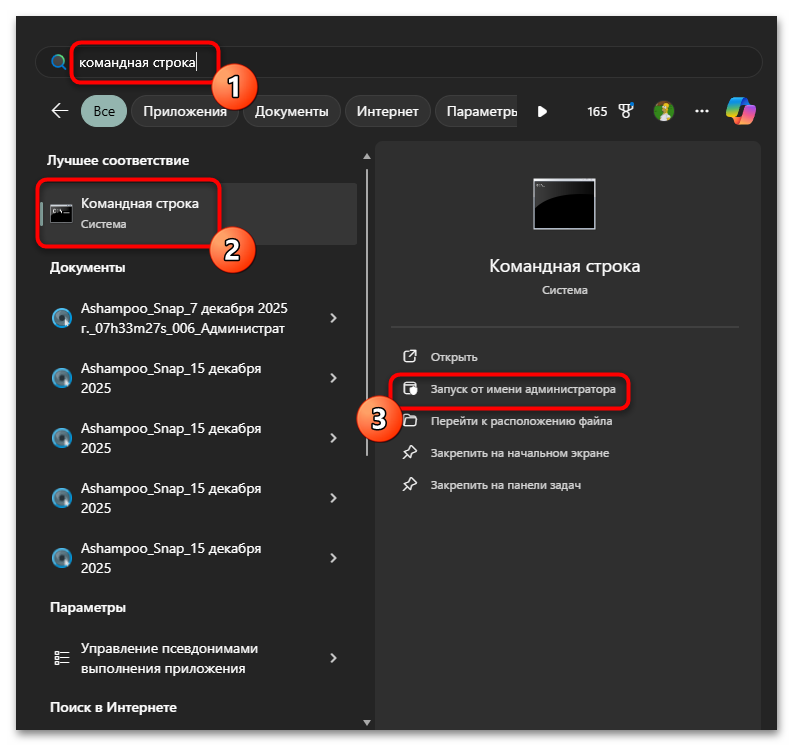Viewport: 793px width, 746px height.
Task: Choose Перейти к расположению файла
Action: point(521,421)
